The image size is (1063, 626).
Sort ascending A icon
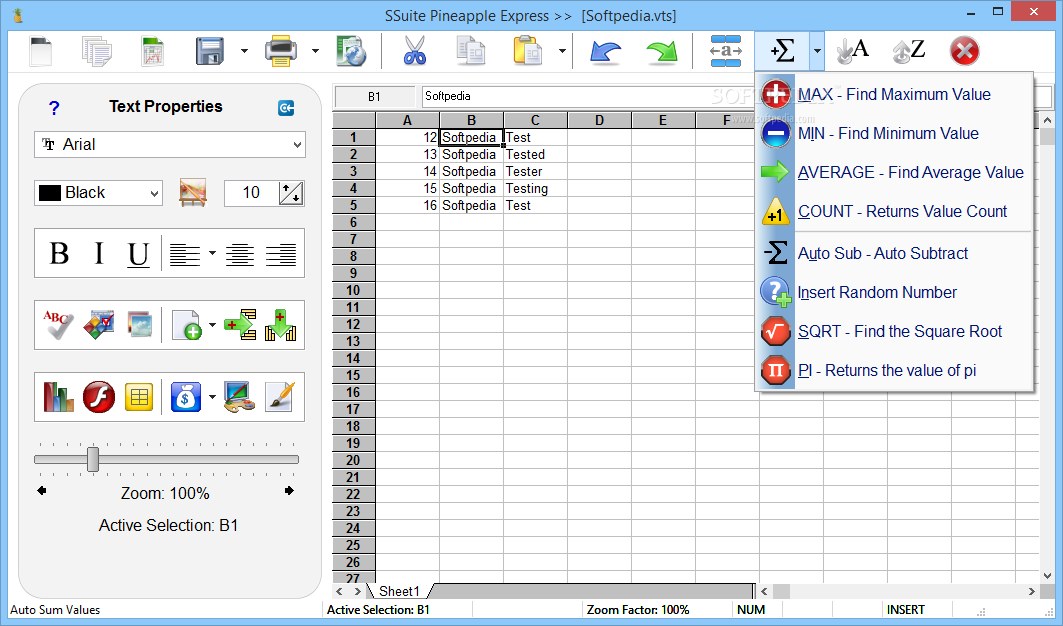click(853, 51)
